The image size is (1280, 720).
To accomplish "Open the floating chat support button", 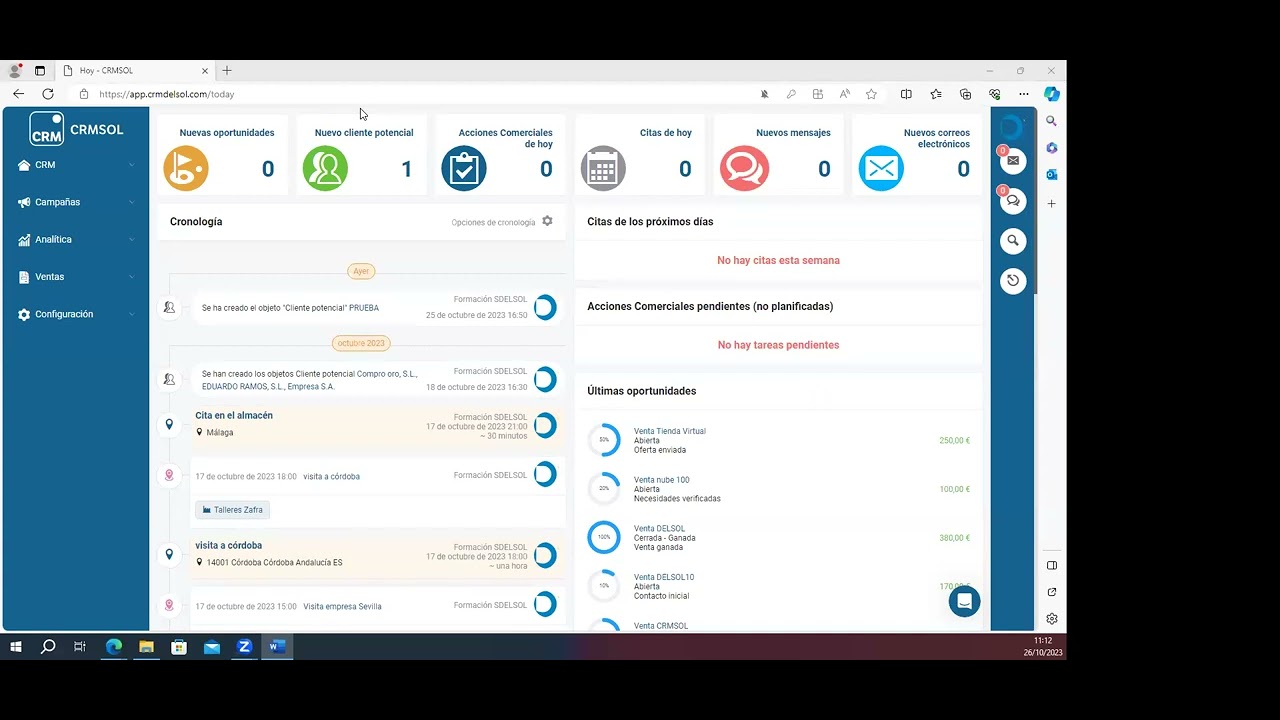I will coord(965,601).
